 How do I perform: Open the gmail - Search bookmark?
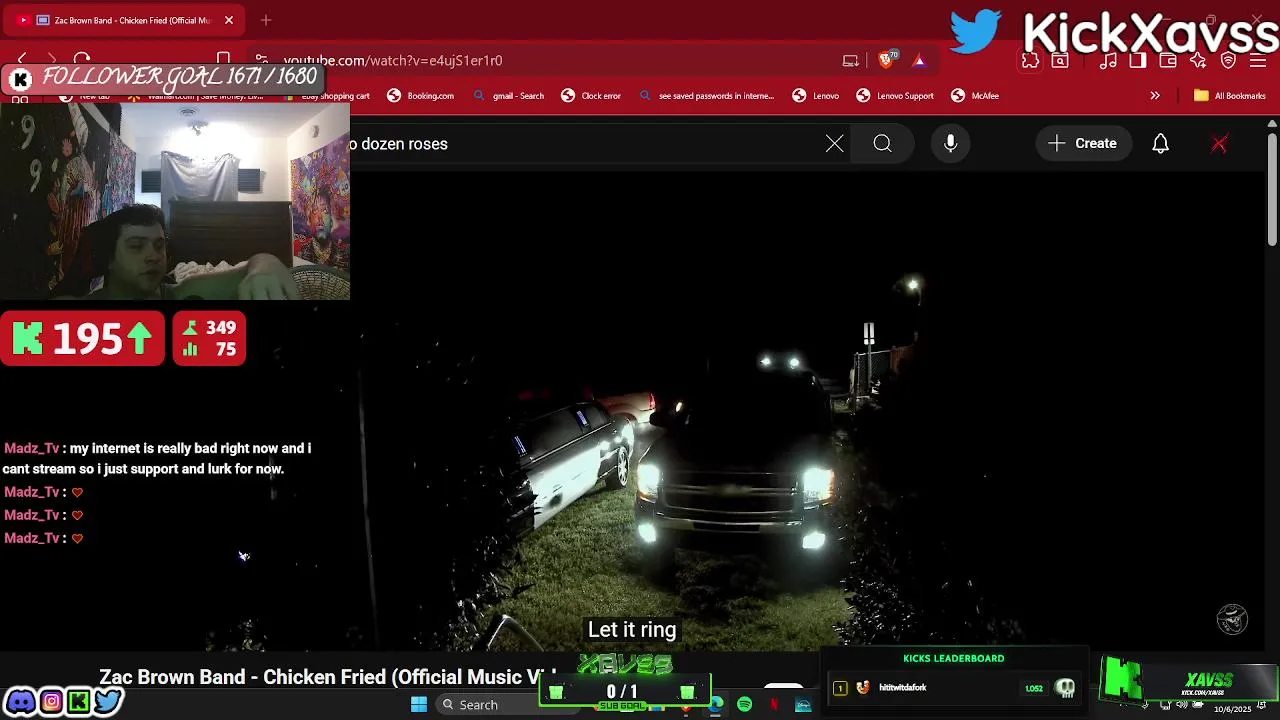(x=508, y=96)
